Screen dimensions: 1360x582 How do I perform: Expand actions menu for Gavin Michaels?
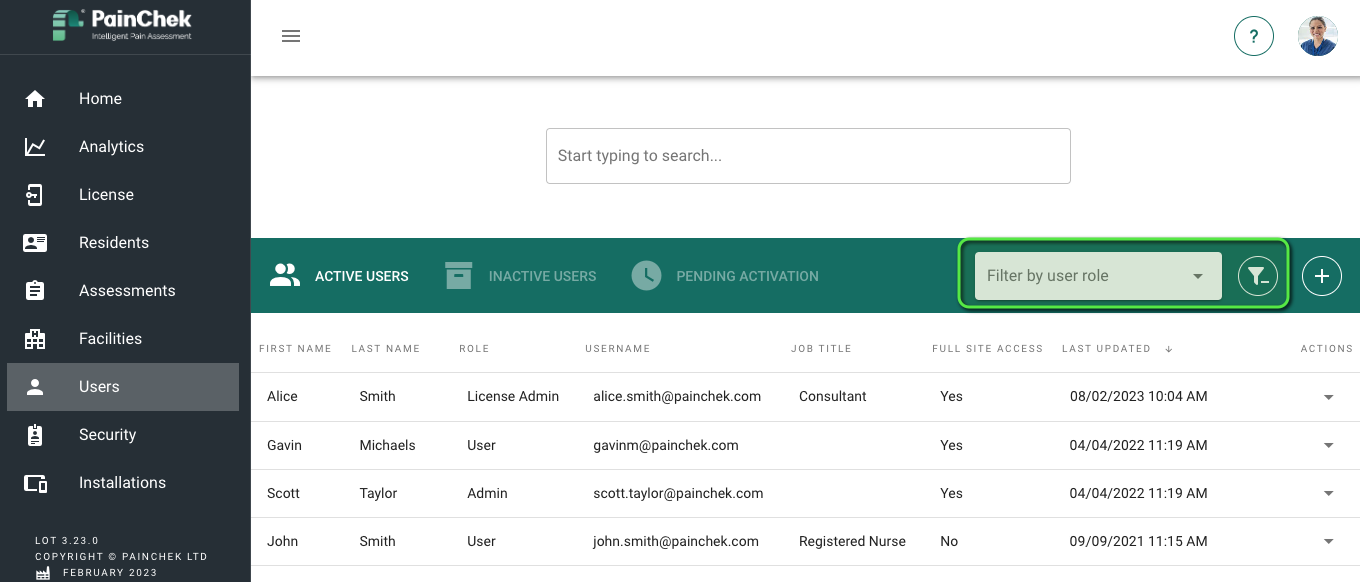click(1328, 446)
